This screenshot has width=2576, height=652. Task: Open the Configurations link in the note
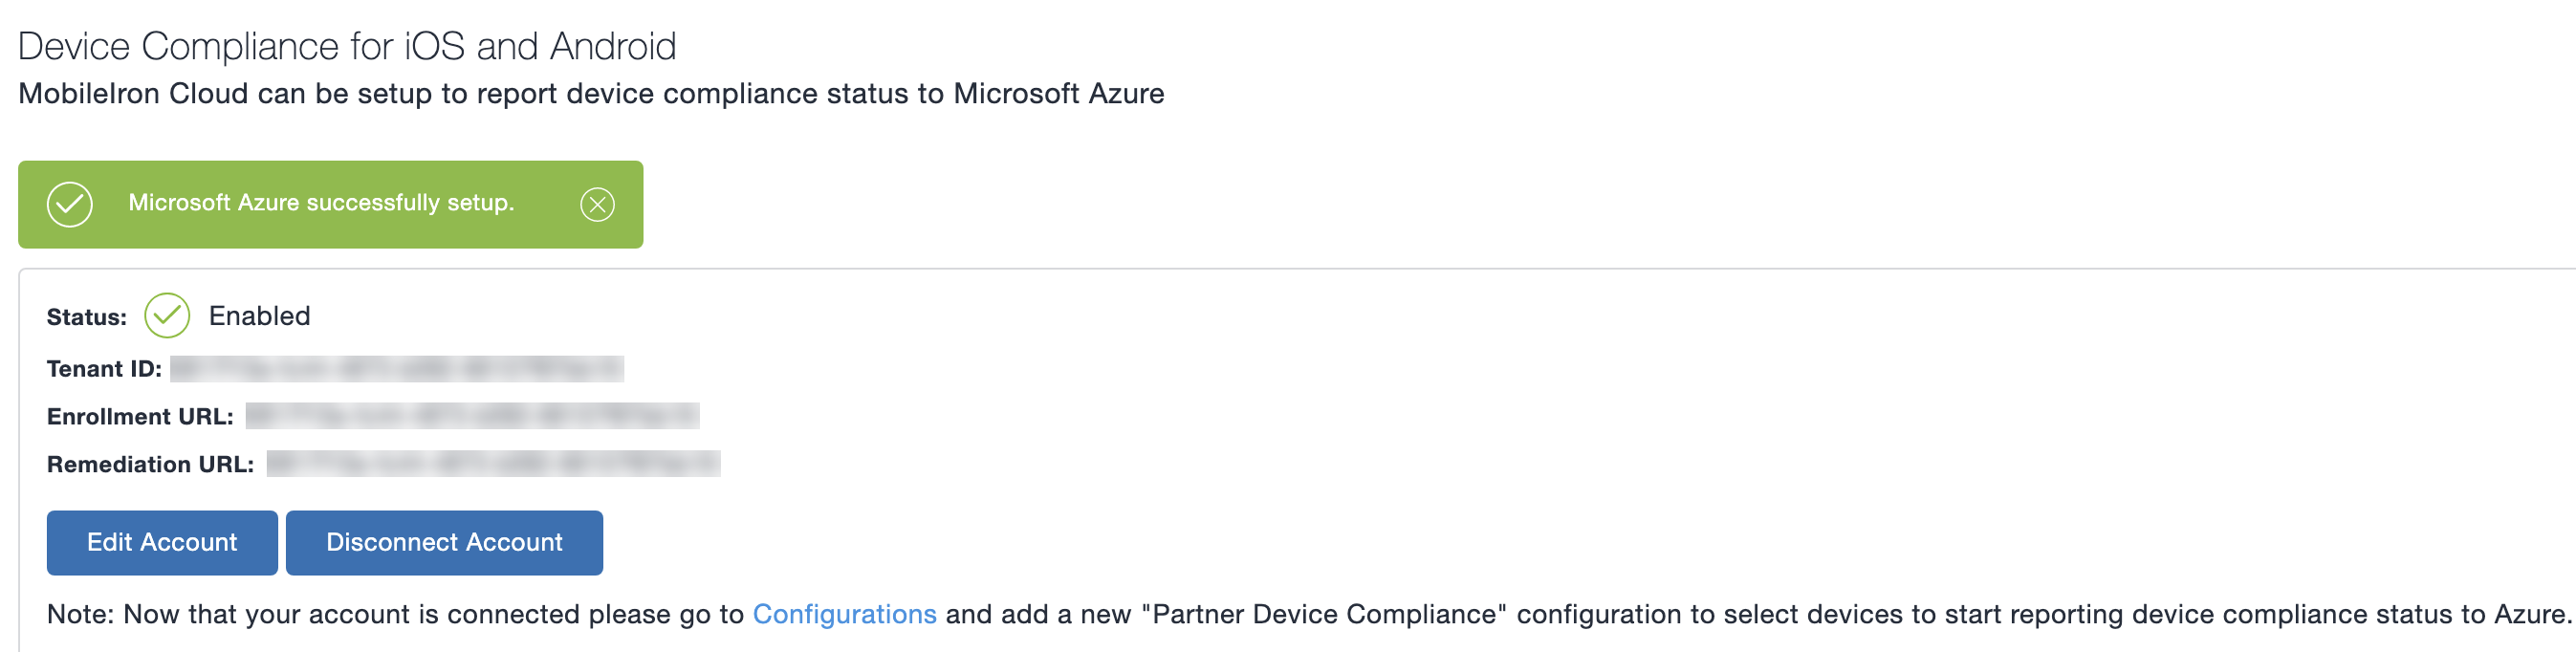[844, 614]
